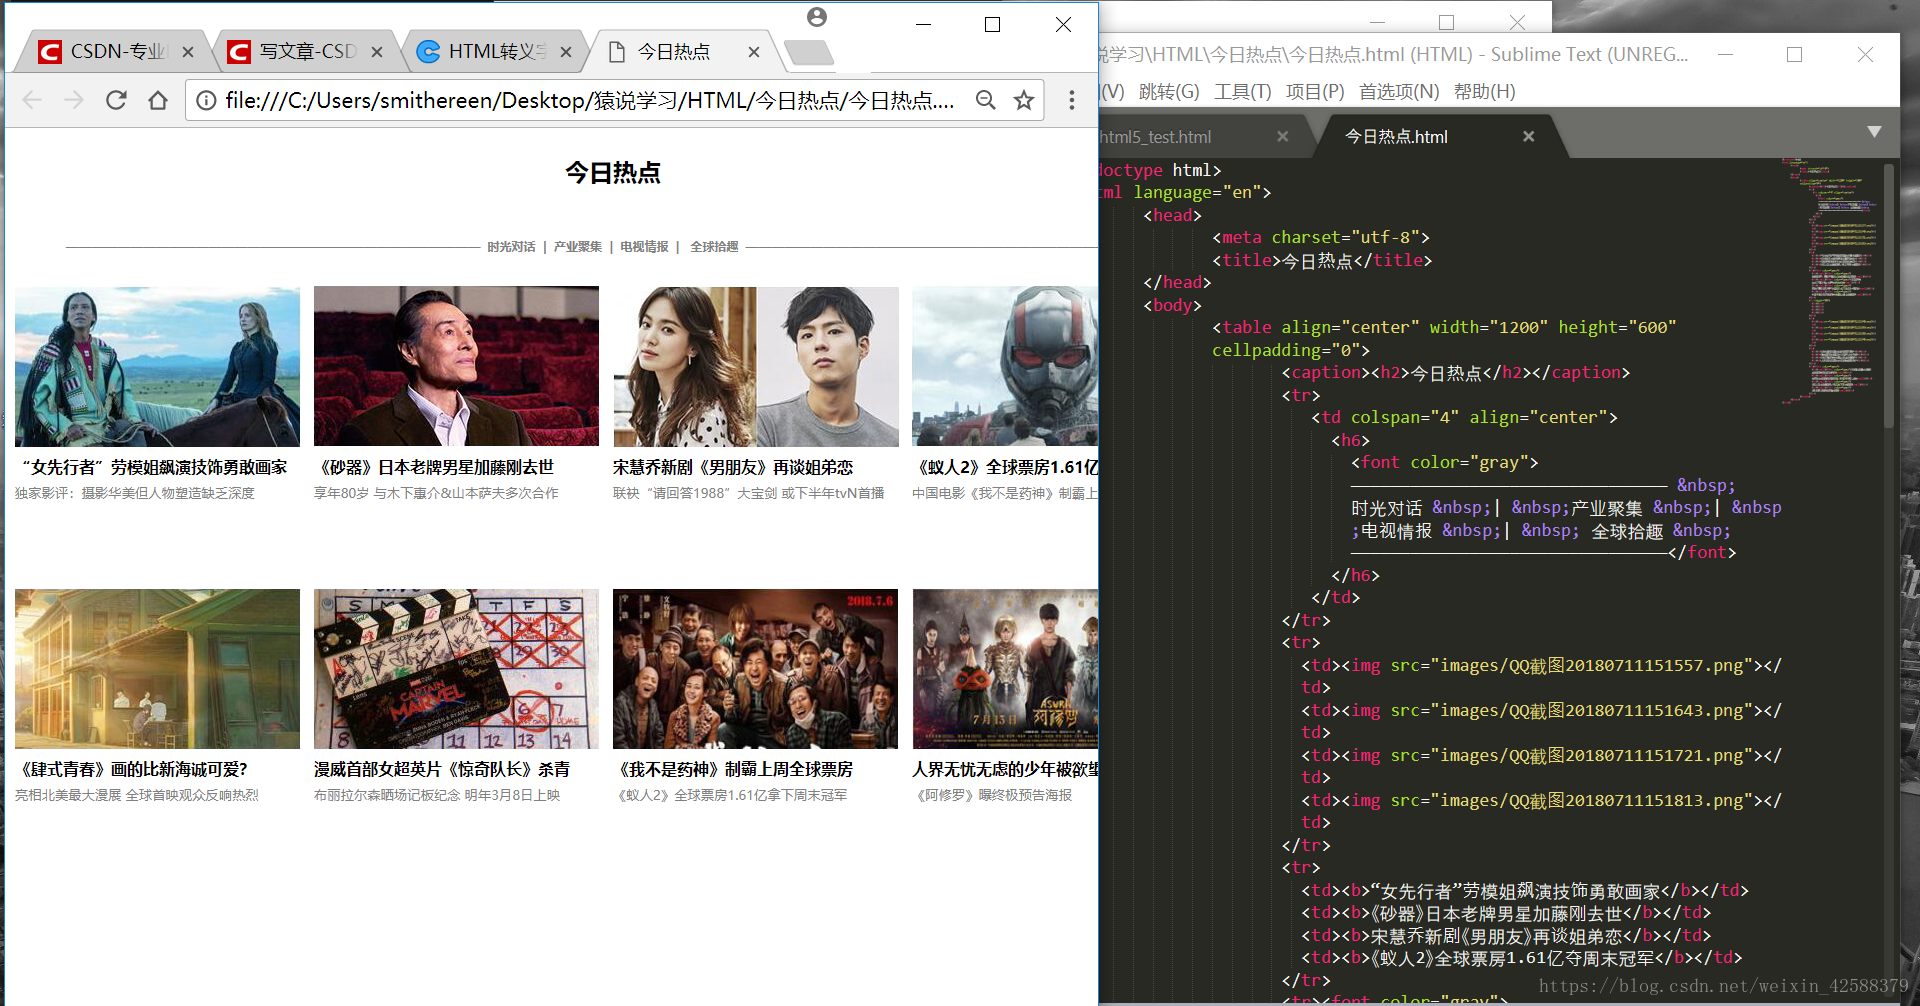The image size is (1920, 1006).
Task: Click the Captain Marvel clapperboard image
Action: [456, 669]
